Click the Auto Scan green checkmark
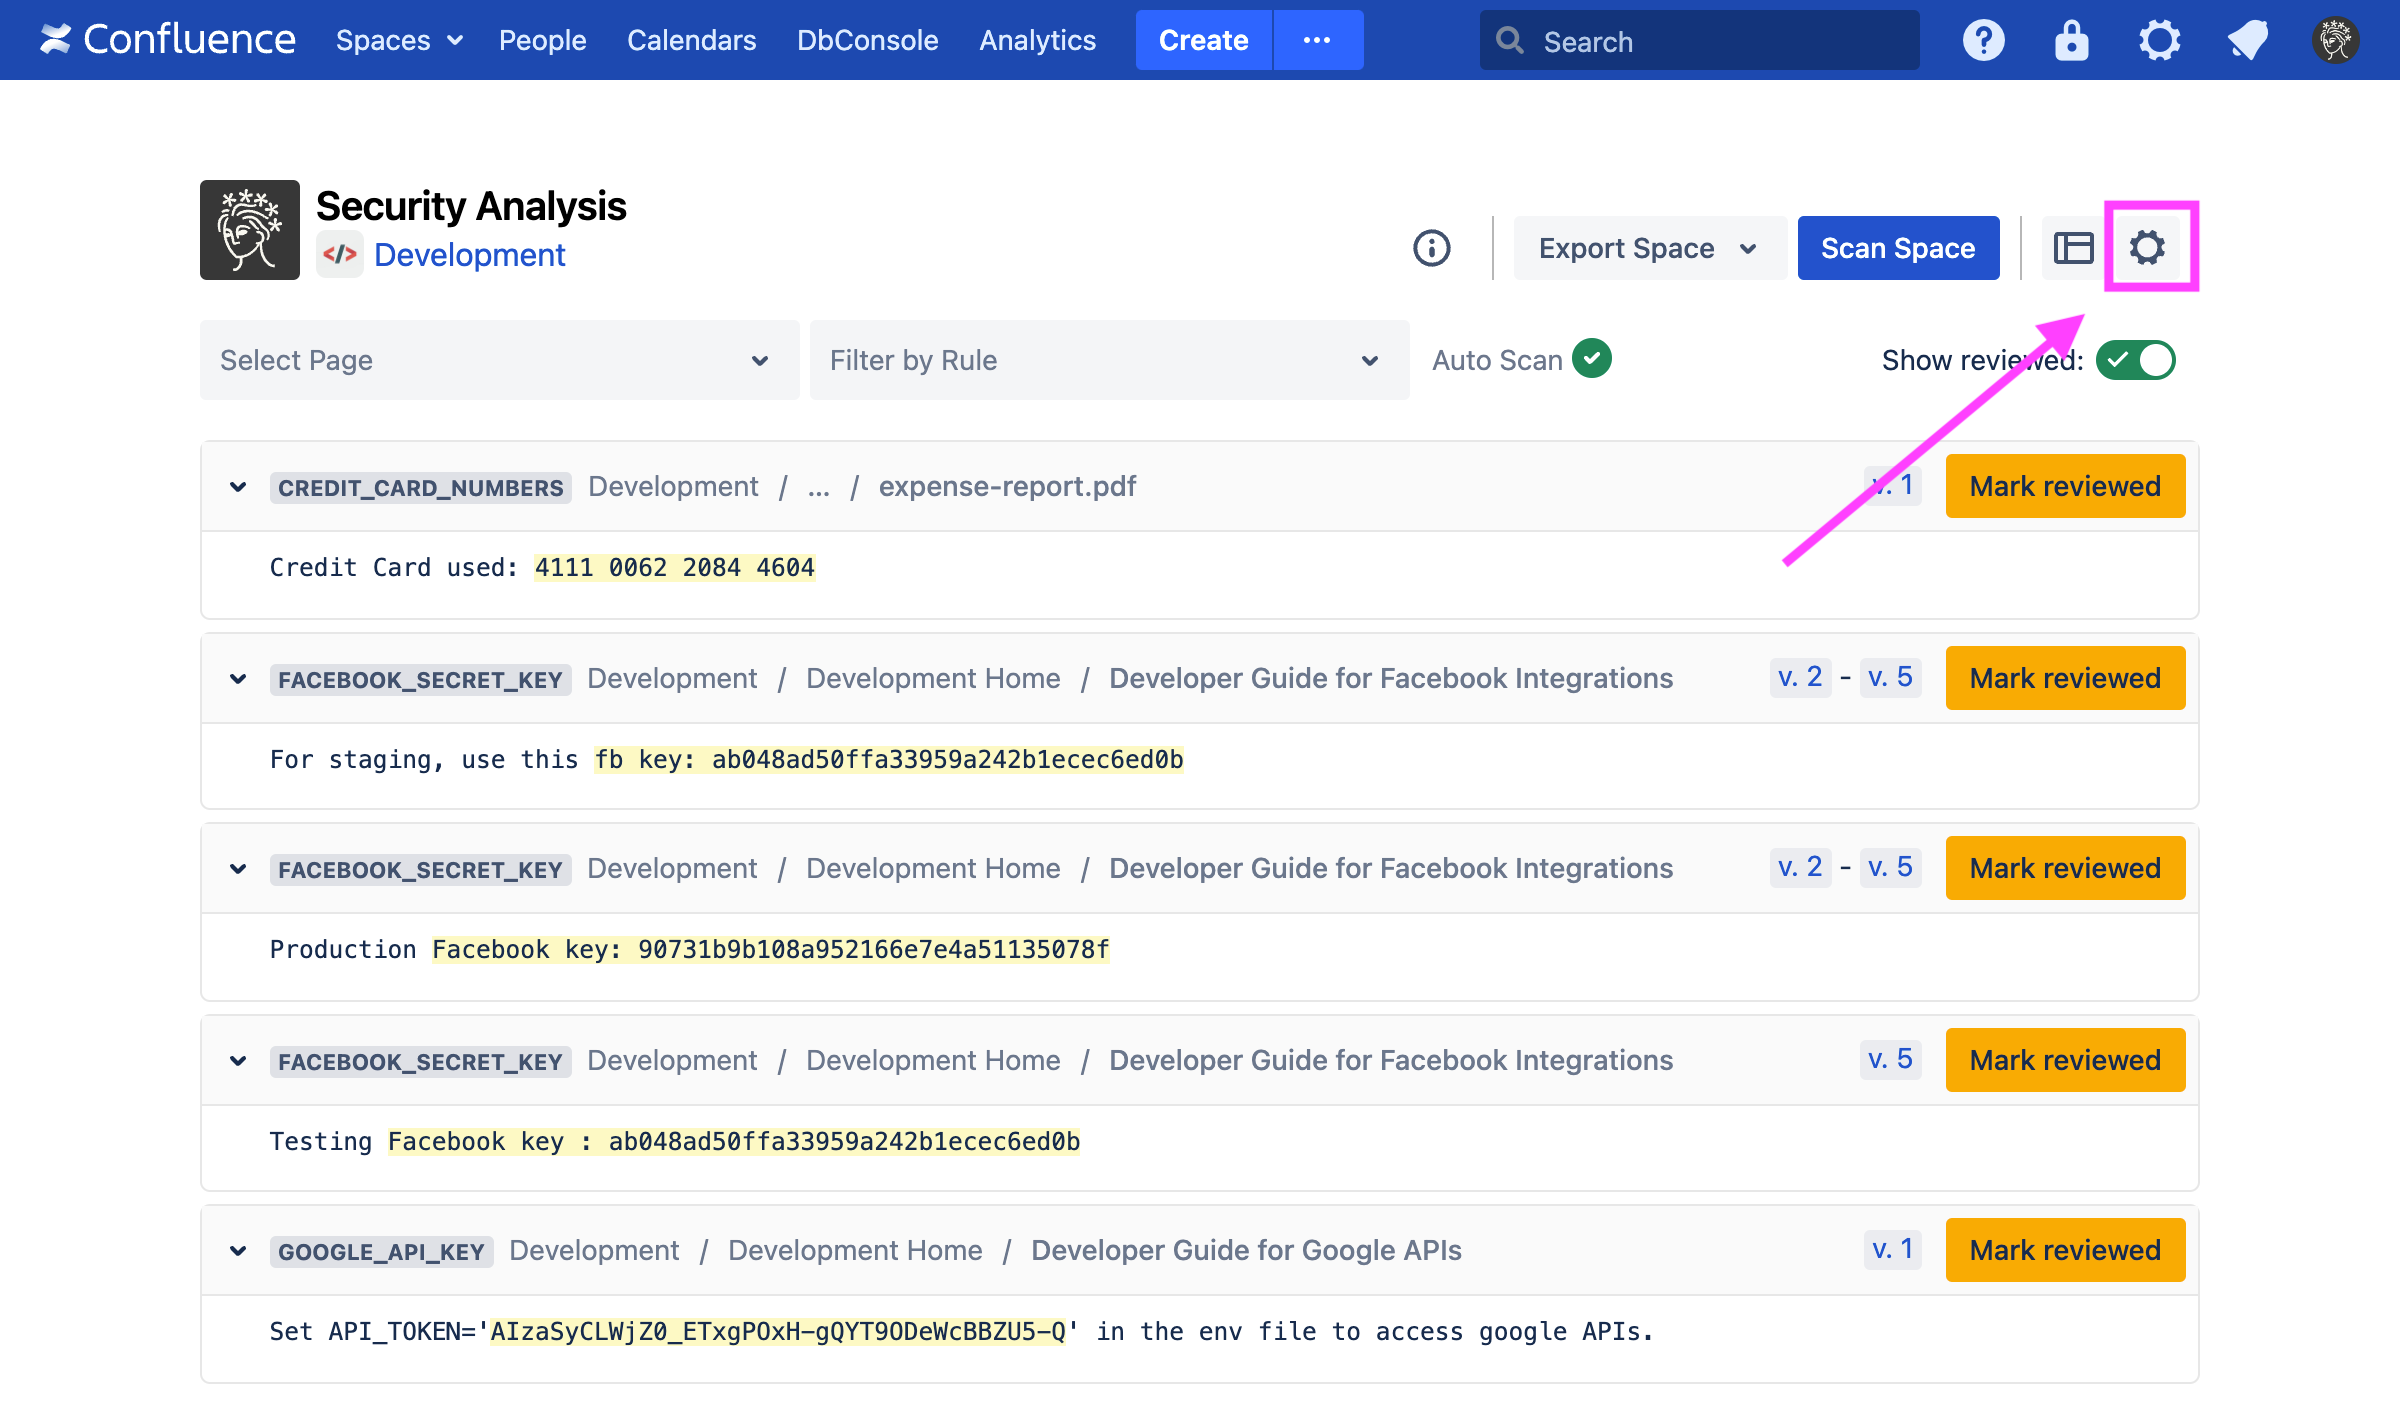Viewport: 2400px width, 1427px height. tap(1591, 359)
